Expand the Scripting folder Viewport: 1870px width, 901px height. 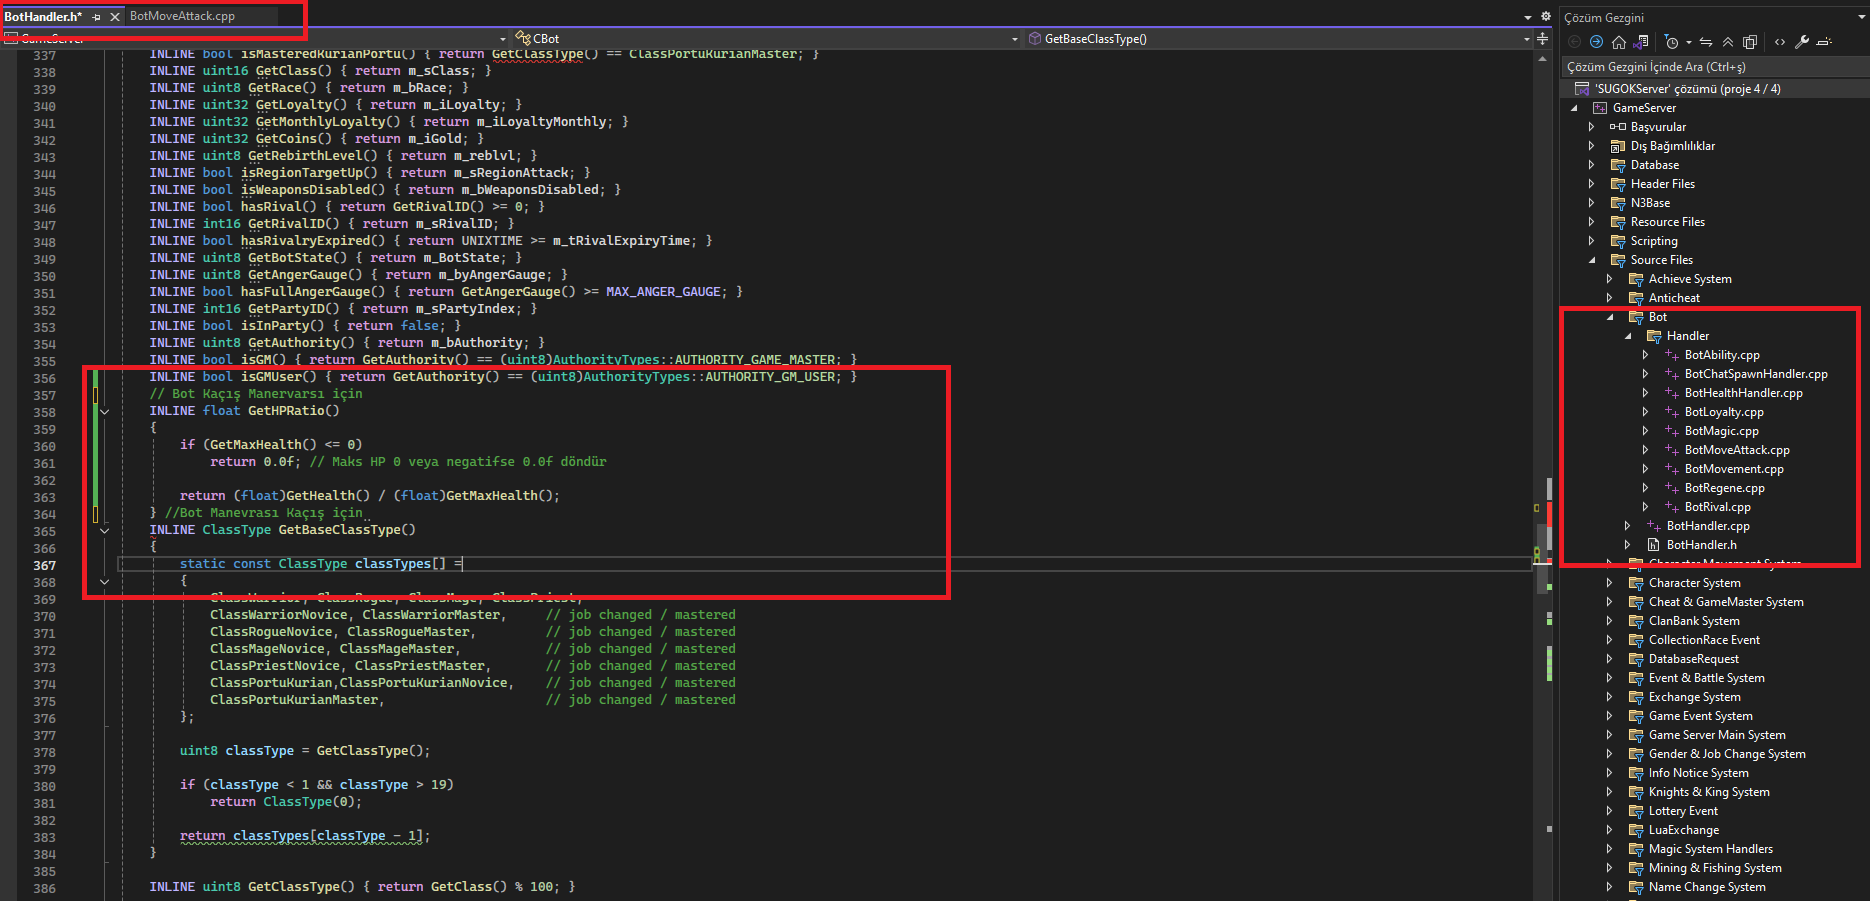click(x=1592, y=241)
